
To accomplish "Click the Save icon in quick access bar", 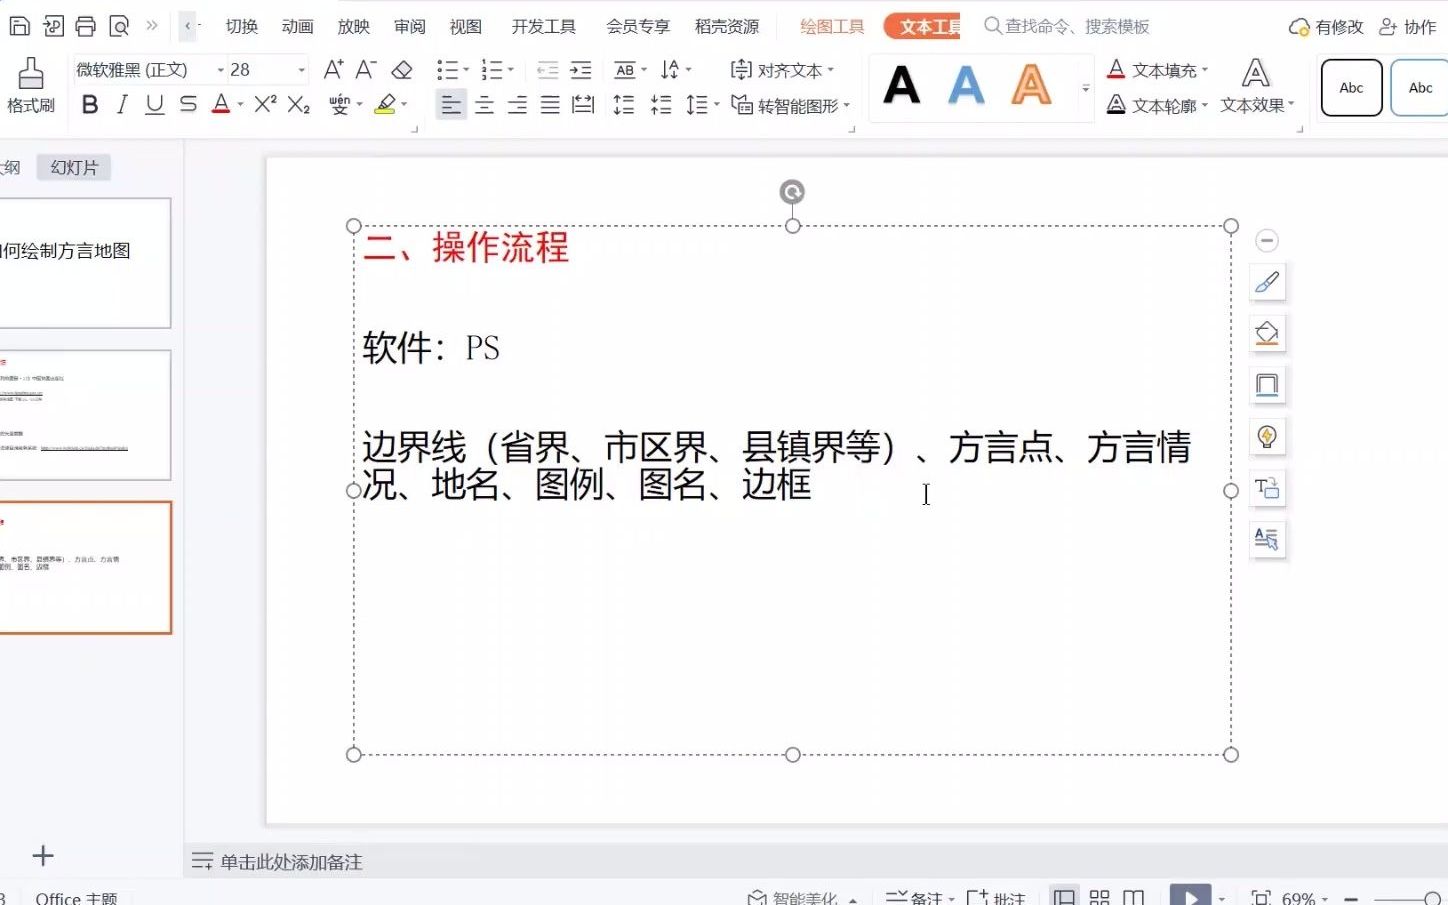I will coord(19,26).
